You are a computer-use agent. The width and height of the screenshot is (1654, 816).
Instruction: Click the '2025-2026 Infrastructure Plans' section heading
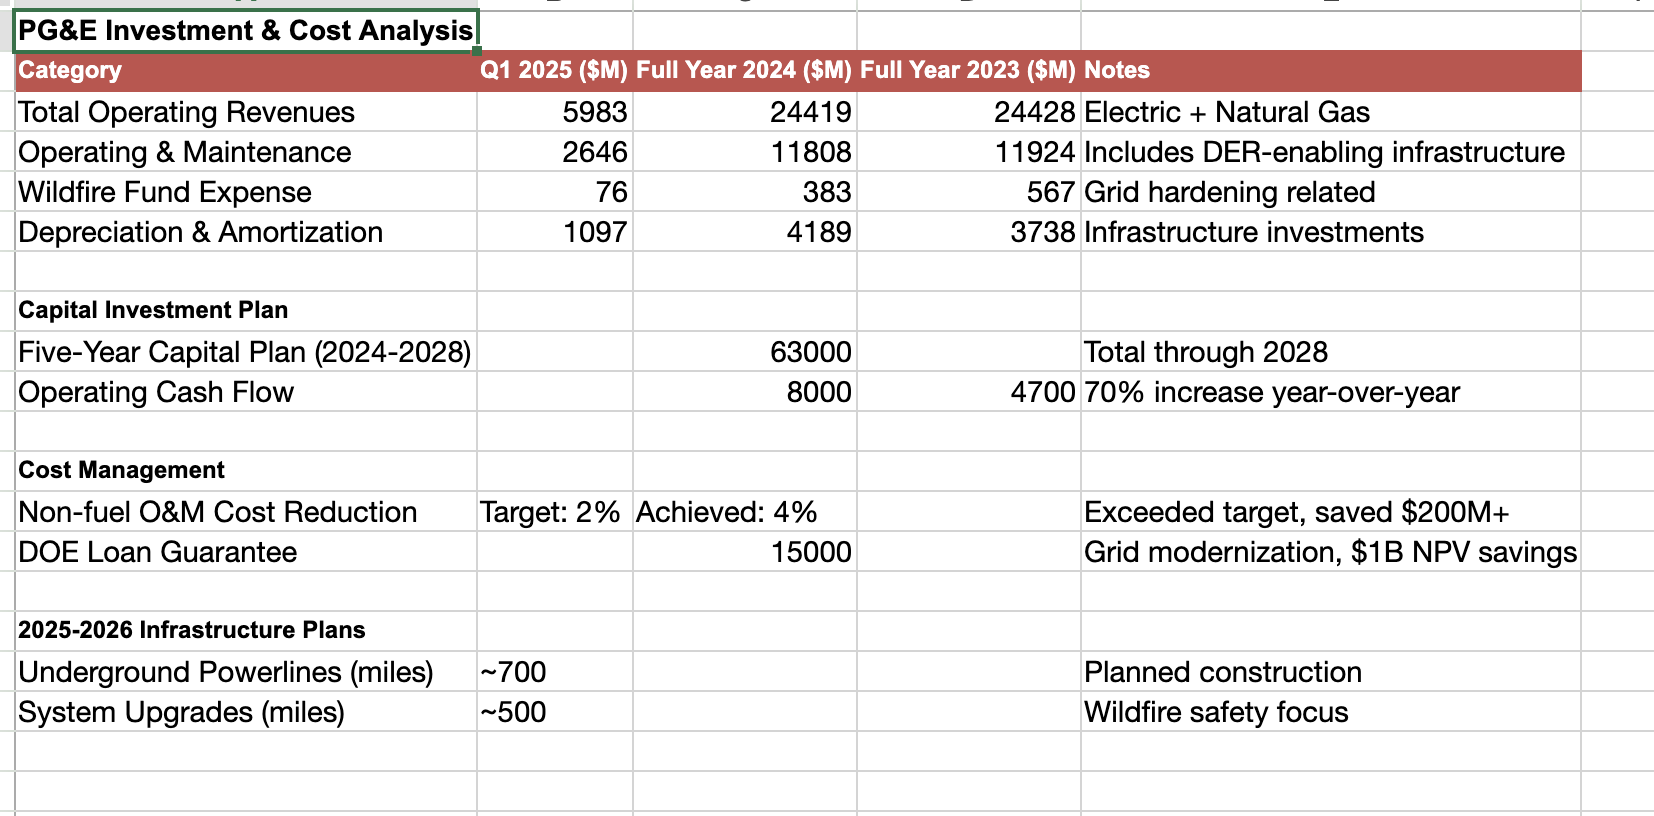(x=192, y=630)
